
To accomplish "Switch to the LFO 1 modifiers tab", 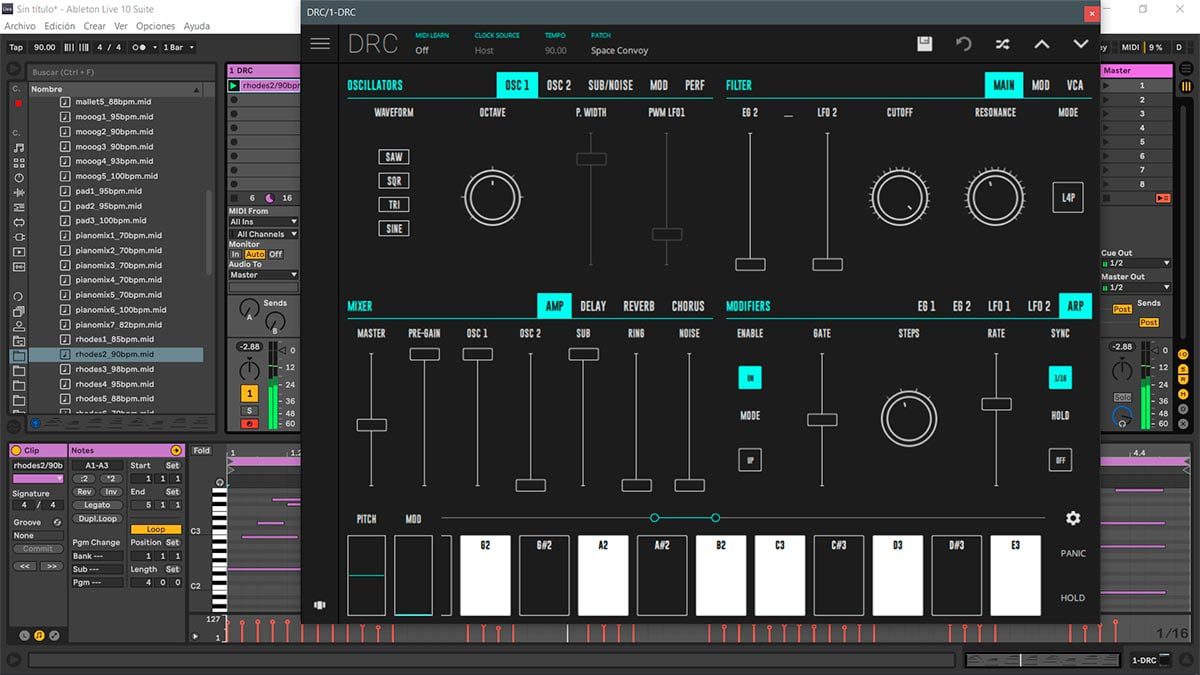I will (x=1000, y=306).
